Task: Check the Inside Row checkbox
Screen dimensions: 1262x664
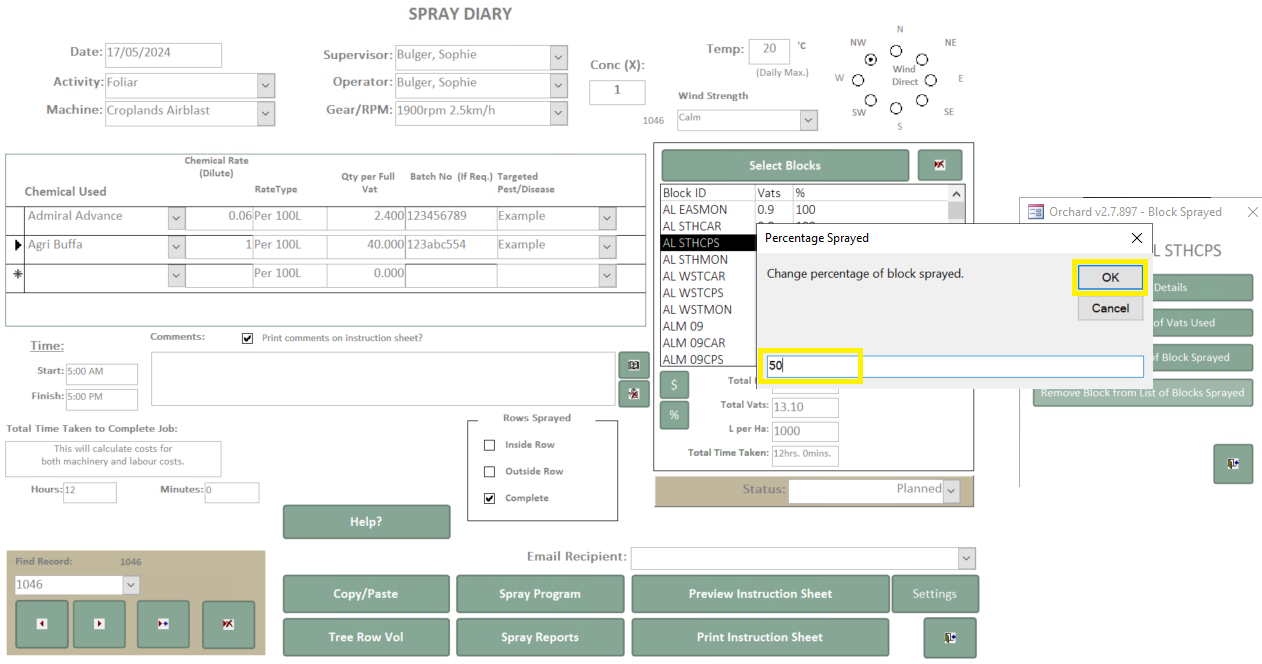Action: (x=489, y=445)
